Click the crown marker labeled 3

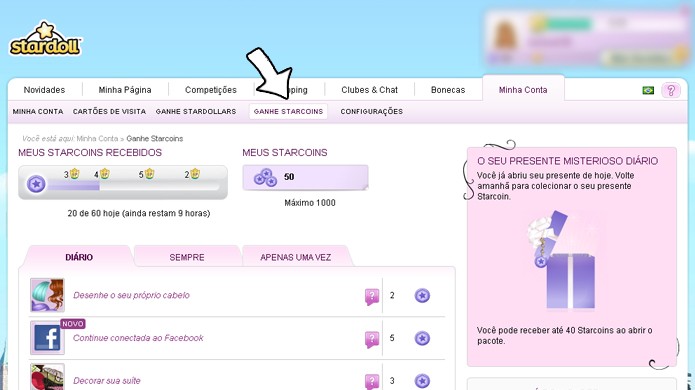click(x=74, y=174)
